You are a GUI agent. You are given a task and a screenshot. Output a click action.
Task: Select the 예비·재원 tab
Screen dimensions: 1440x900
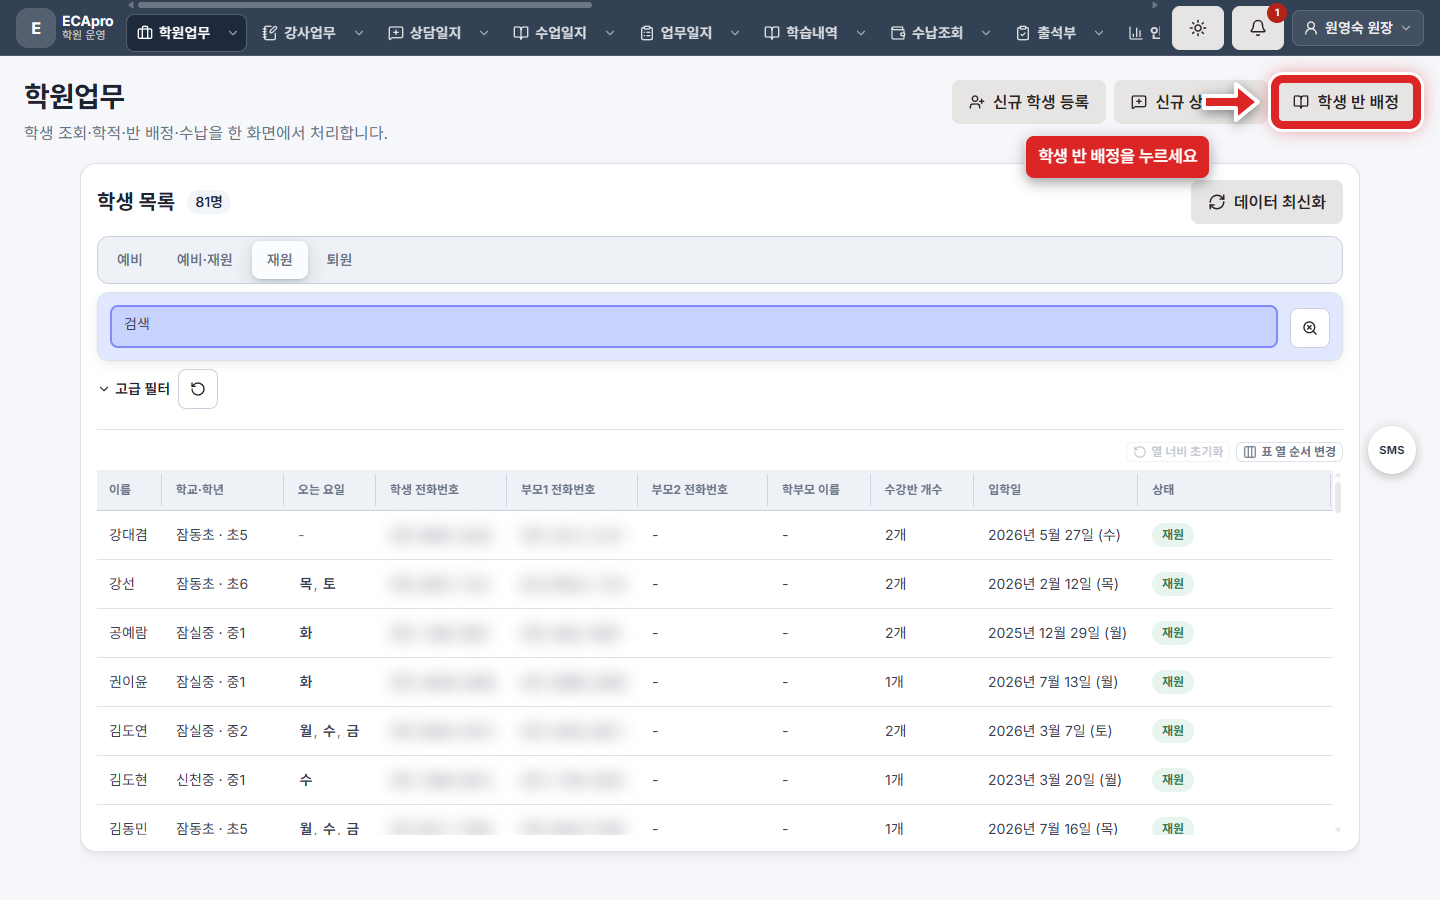click(205, 260)
